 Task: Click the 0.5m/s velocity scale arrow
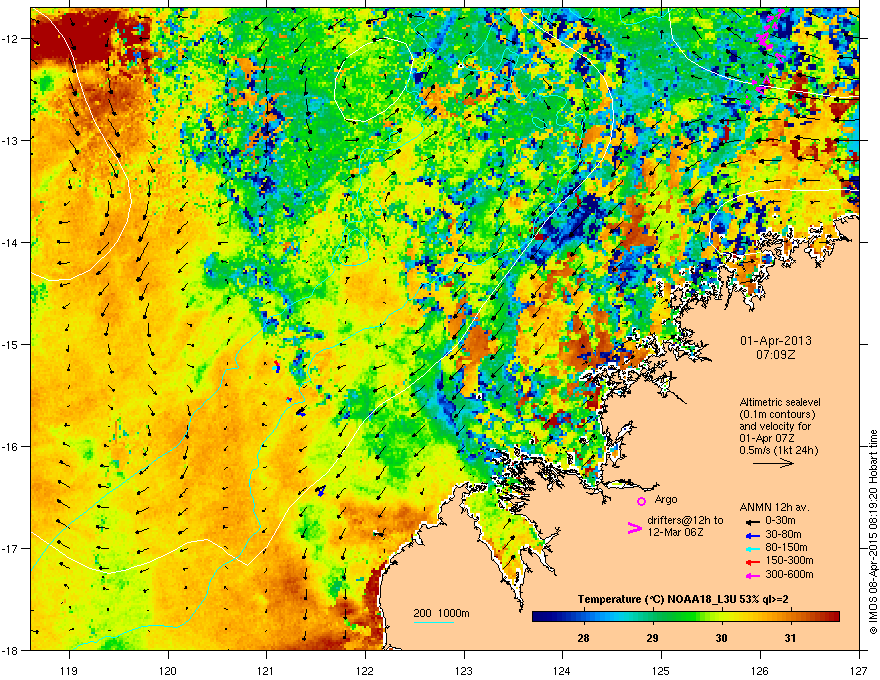pyautogui.click(x=773, y=463)
